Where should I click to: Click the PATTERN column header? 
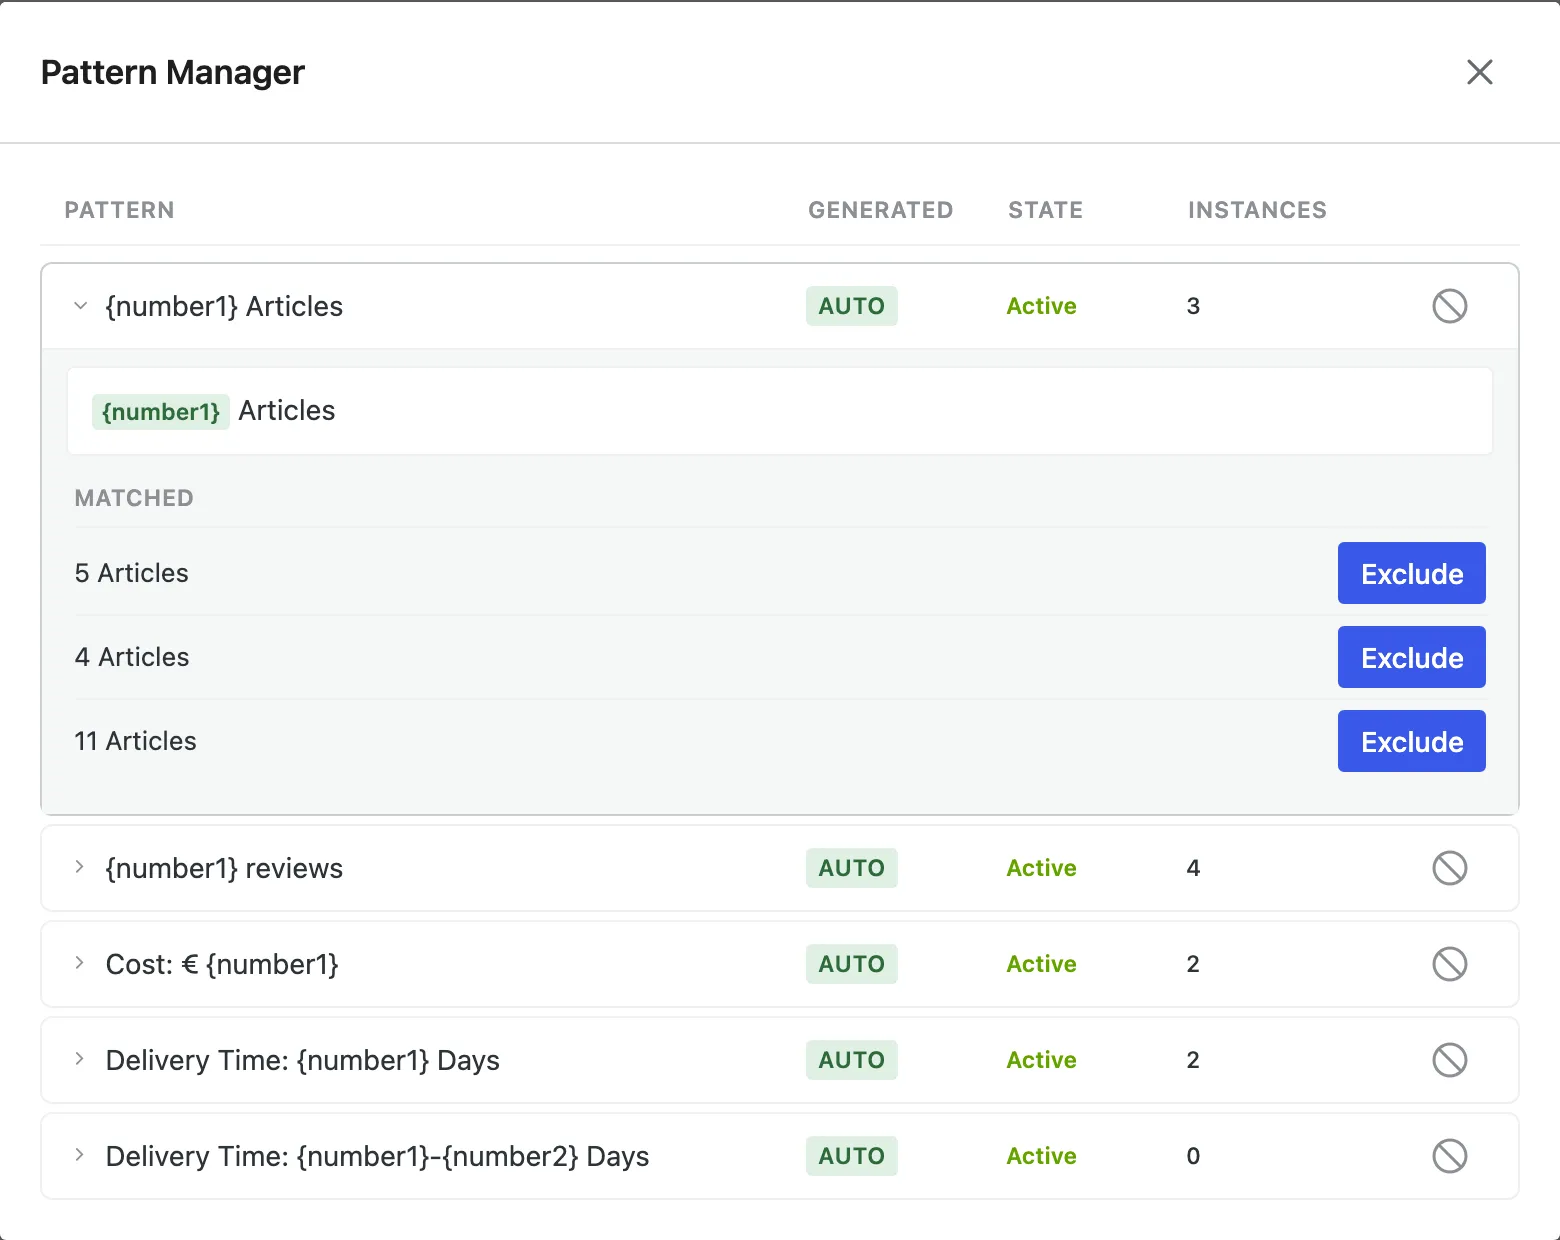point(120,210)
